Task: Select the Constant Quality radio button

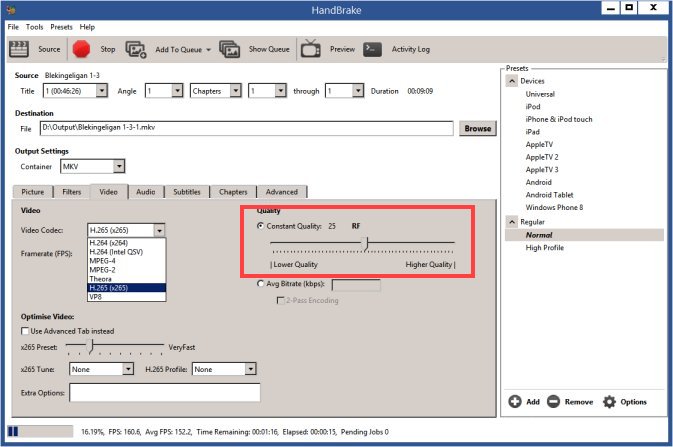Action: point(260,226)
